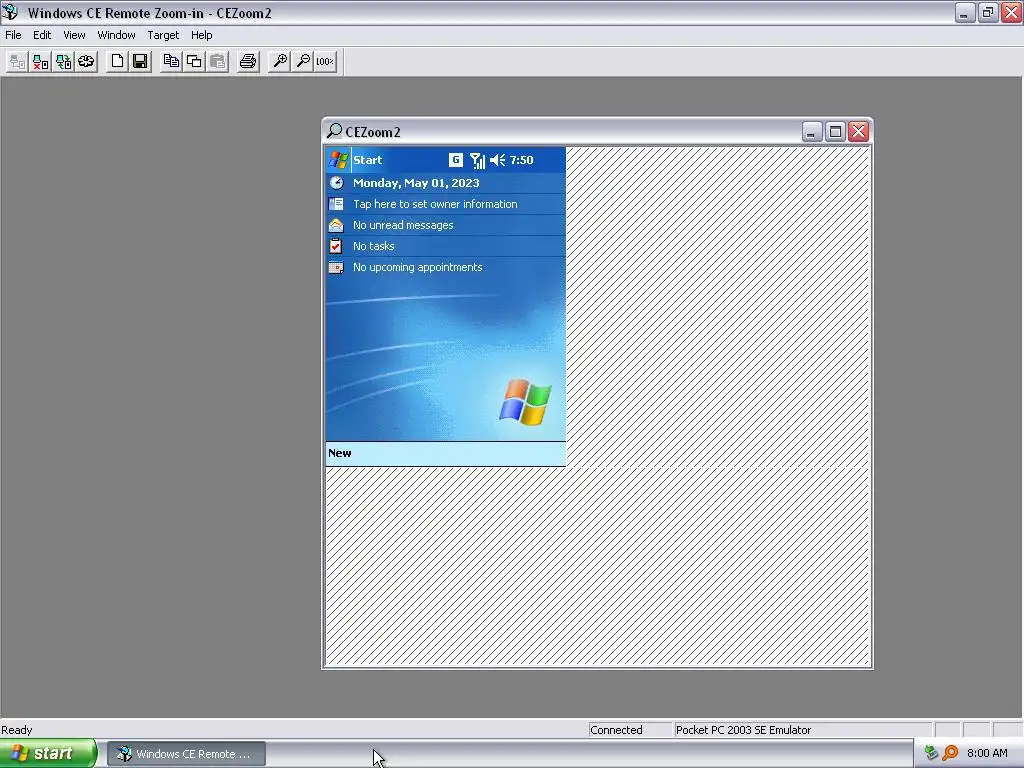1024x768 pixels.
Task: Click the 8:00 AM system clock
Action: (987, 754)
